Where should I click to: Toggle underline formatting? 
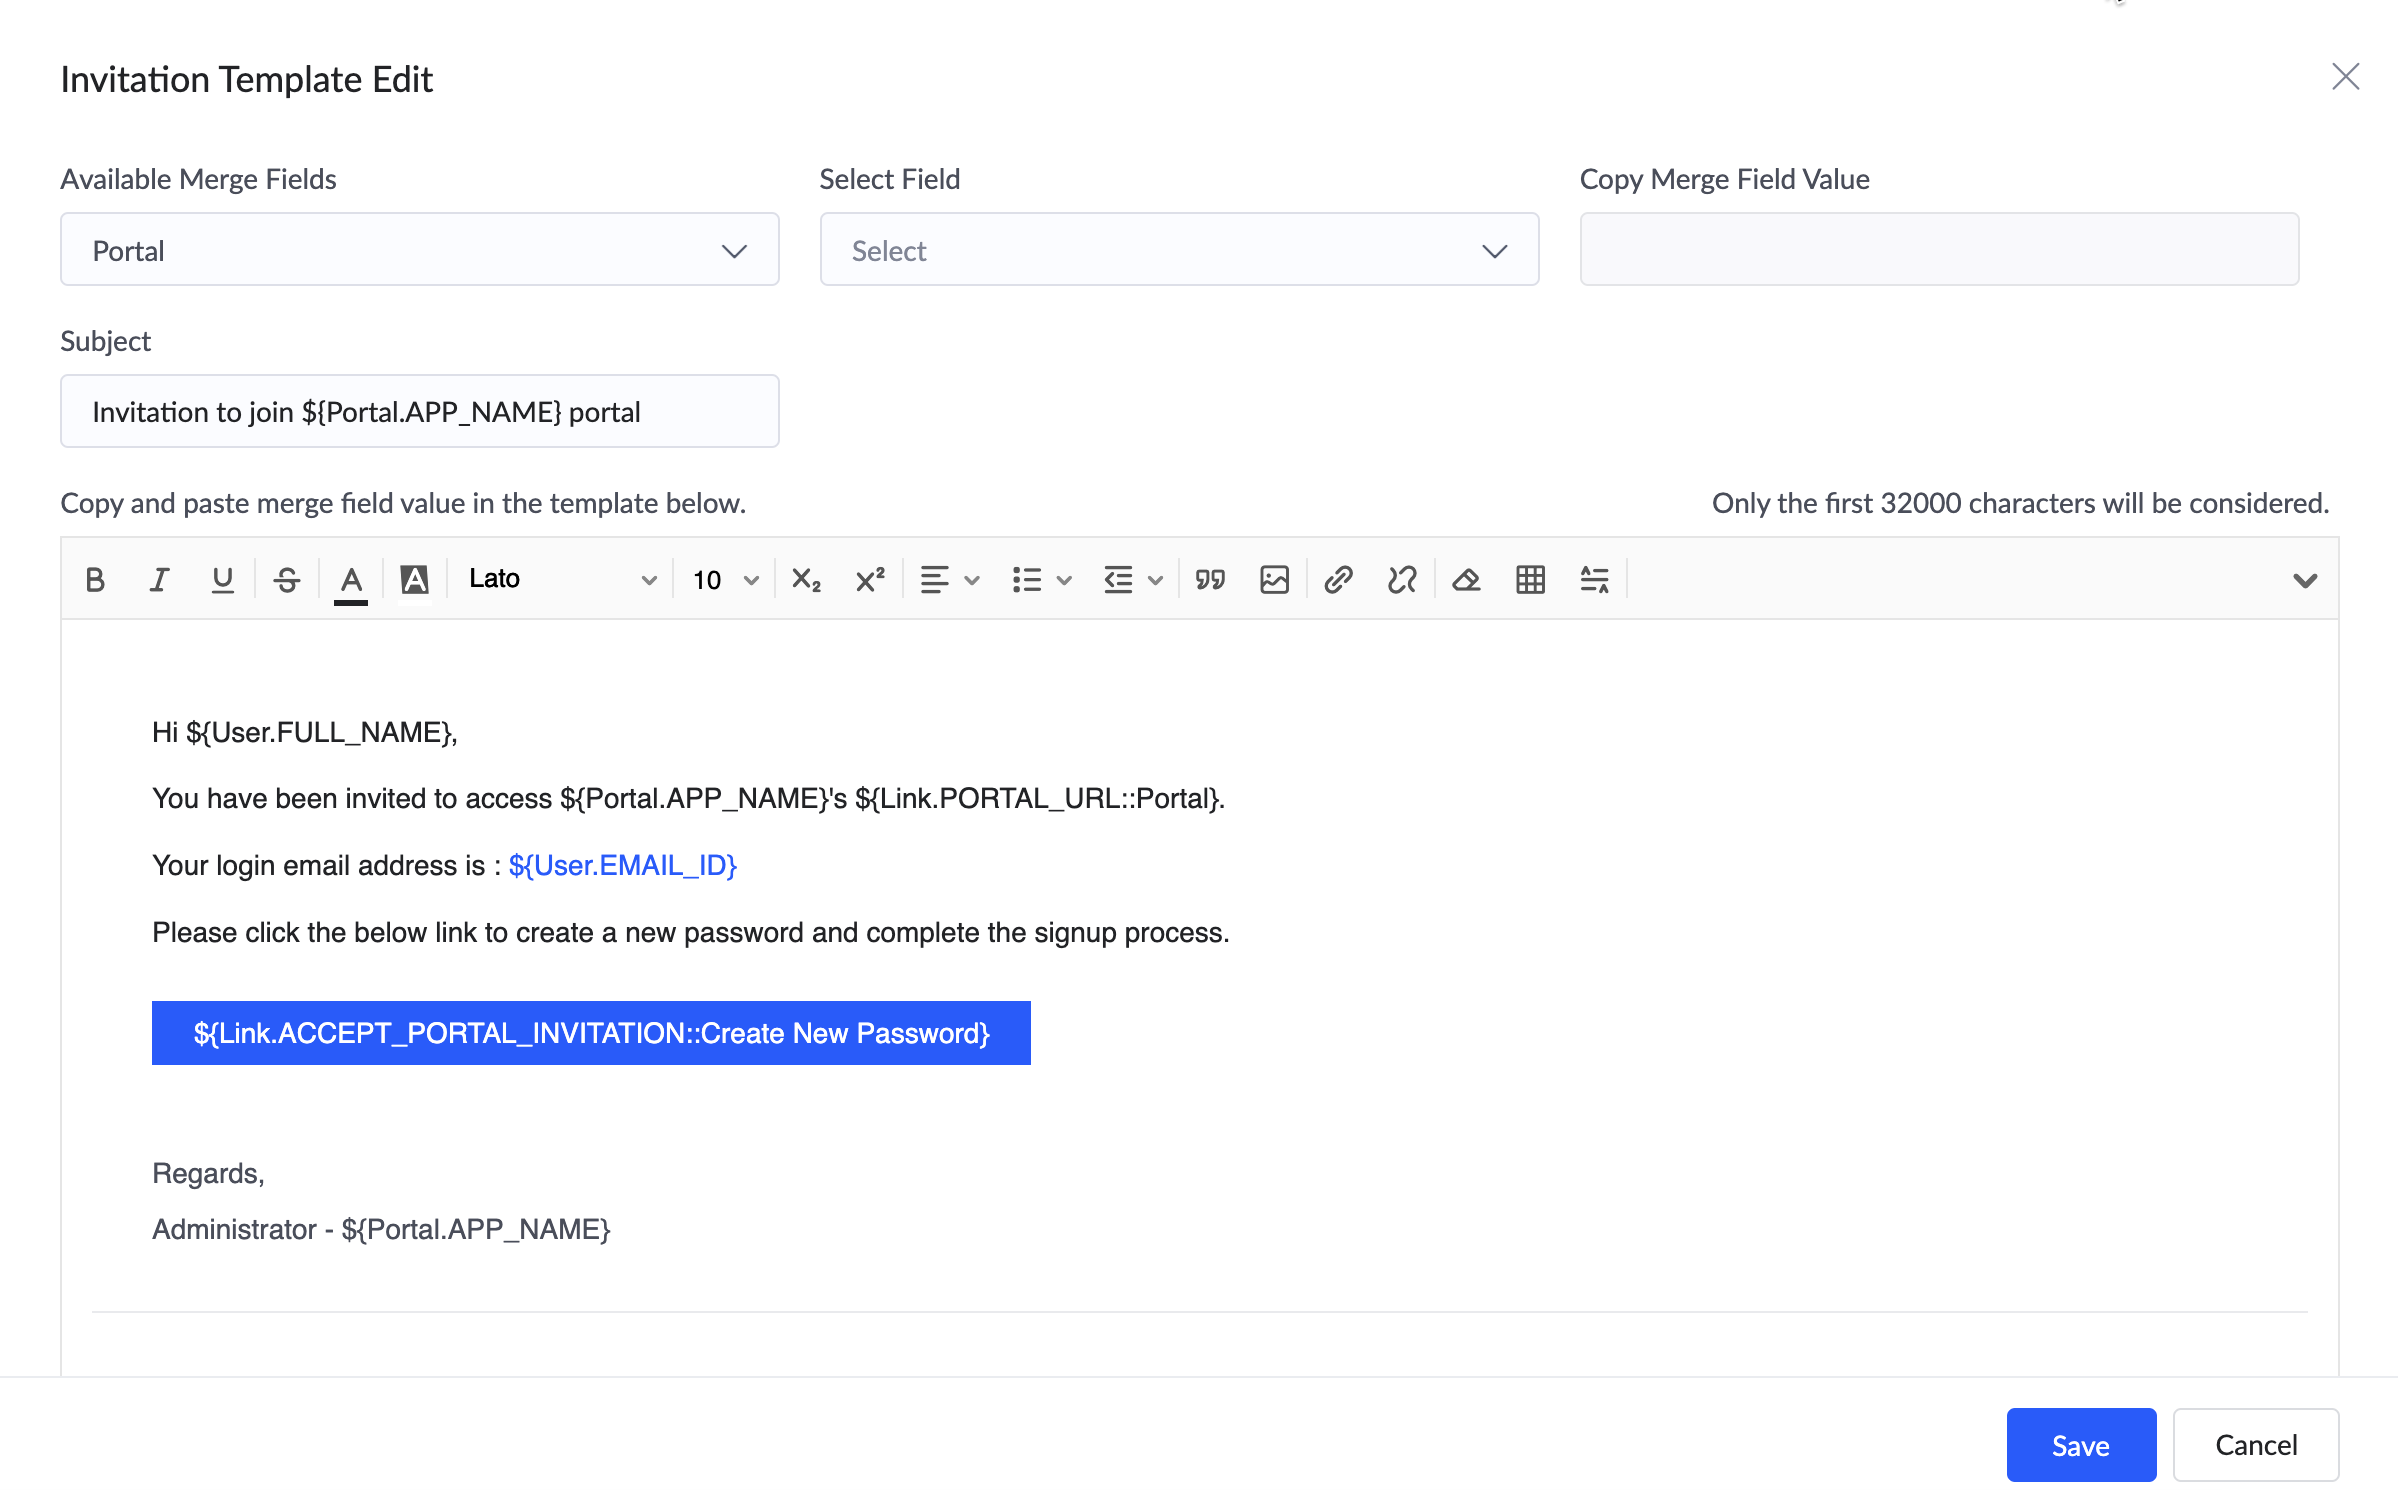click(x=222, y=579)
